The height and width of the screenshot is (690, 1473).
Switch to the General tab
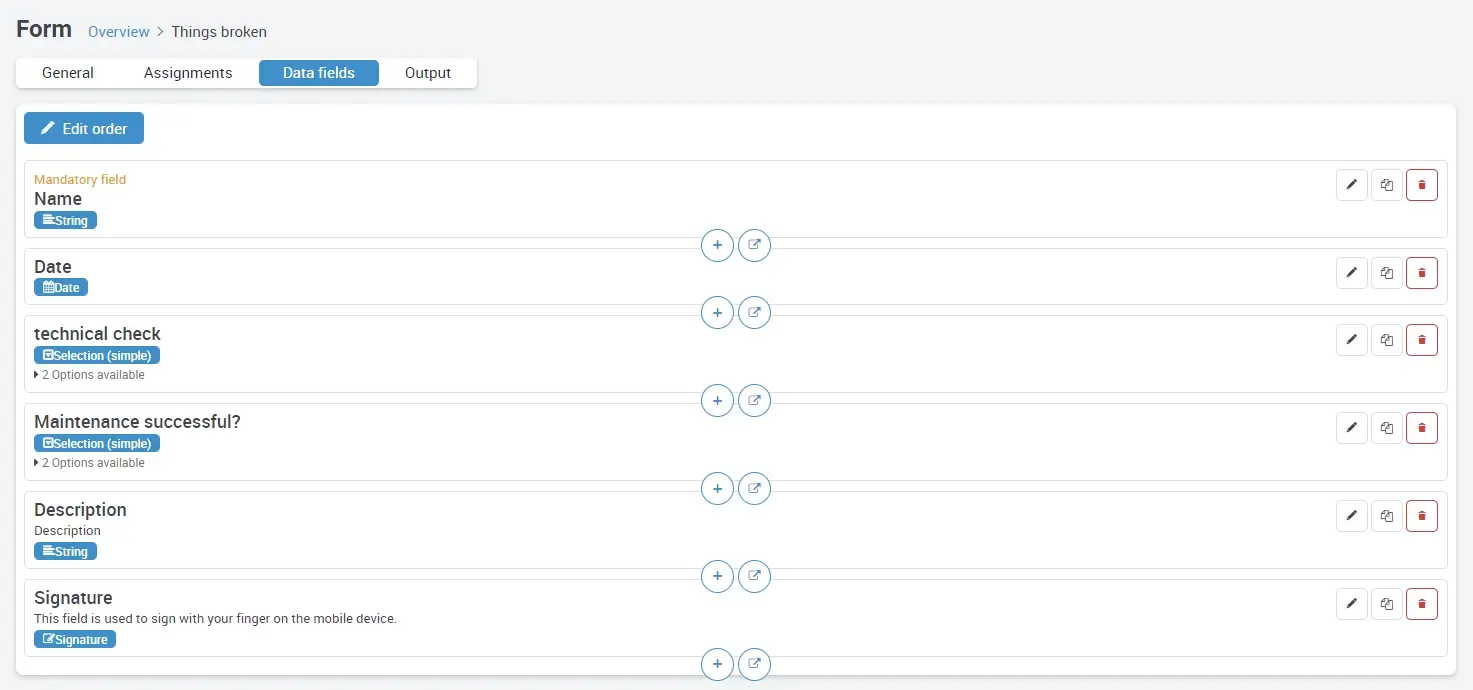coord(68,73)
